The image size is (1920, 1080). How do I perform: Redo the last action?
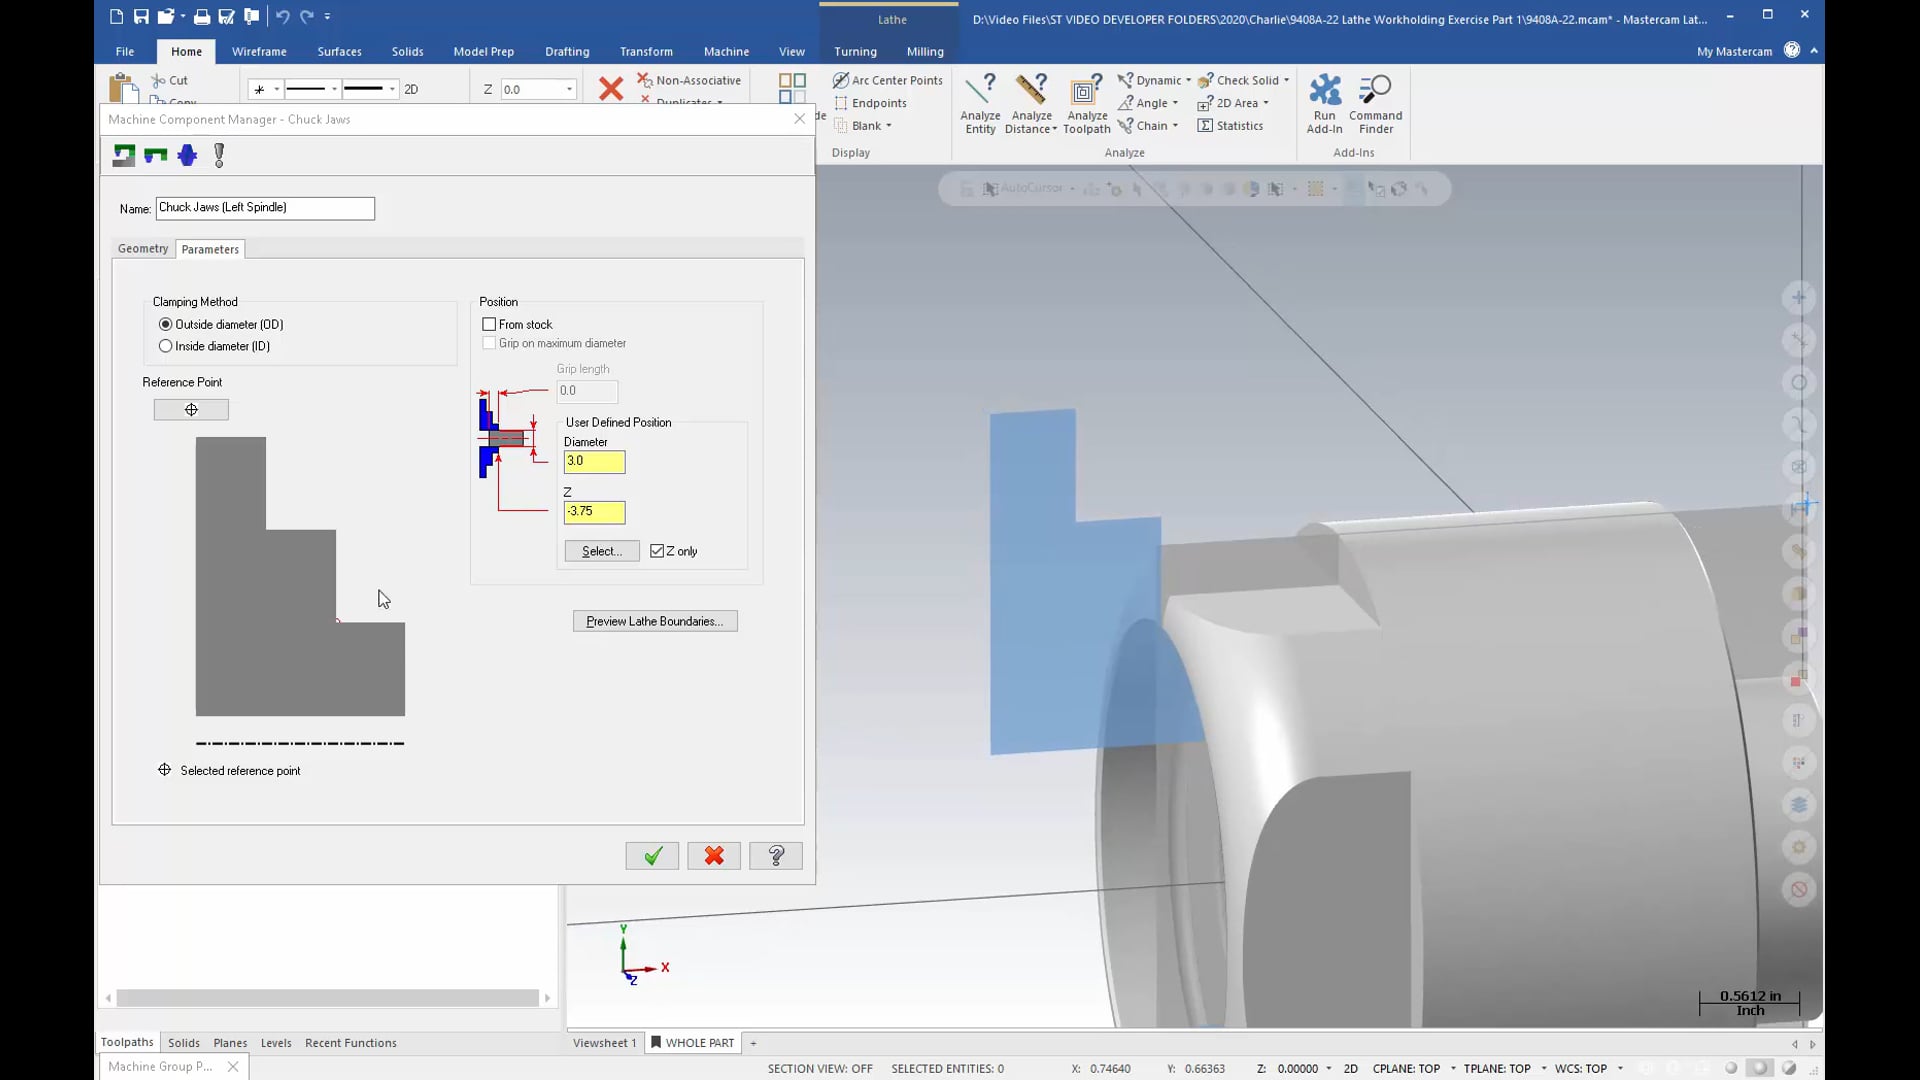(307, 16)
